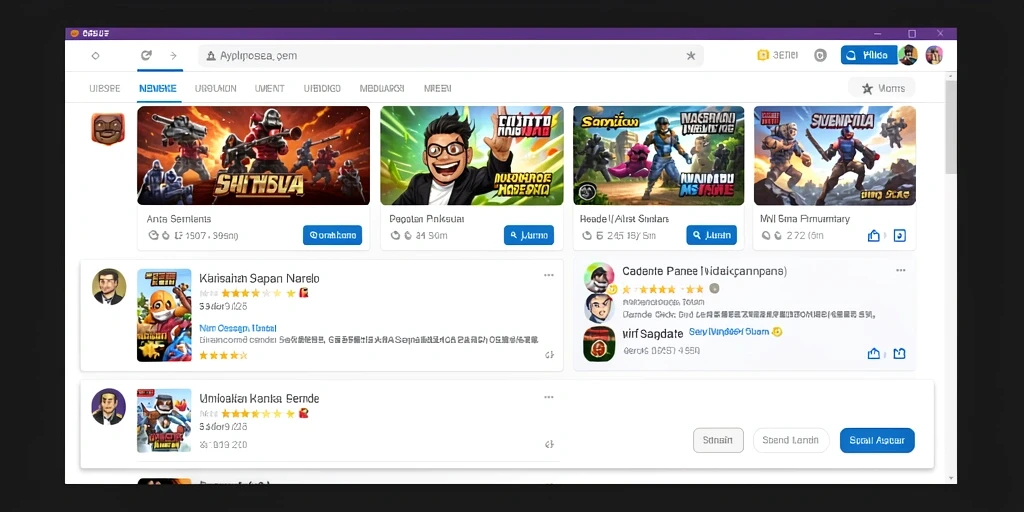The width and height of the screenshot is (1024, 512).
Task: Click the red app icon beside virf Sagdate
Action: (599, 344)
